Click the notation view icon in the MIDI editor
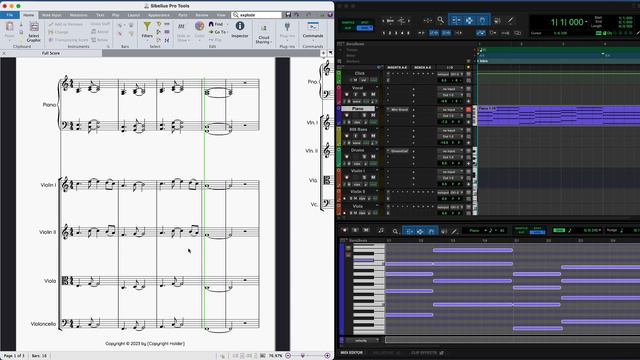Viewport: 640px width, 360px height. tap(381, 231)
